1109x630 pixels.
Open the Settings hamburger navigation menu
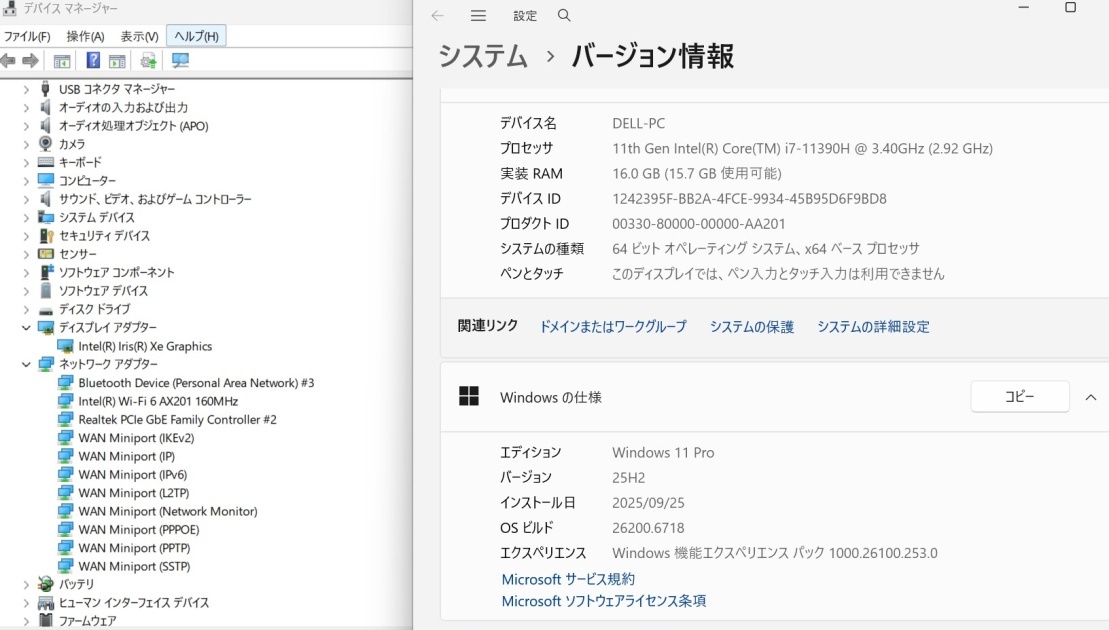click(478, 16)
